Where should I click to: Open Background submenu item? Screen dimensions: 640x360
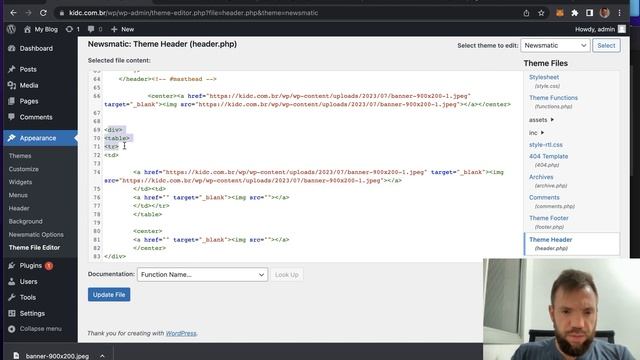pyautogui.click(x=26, y=221)
